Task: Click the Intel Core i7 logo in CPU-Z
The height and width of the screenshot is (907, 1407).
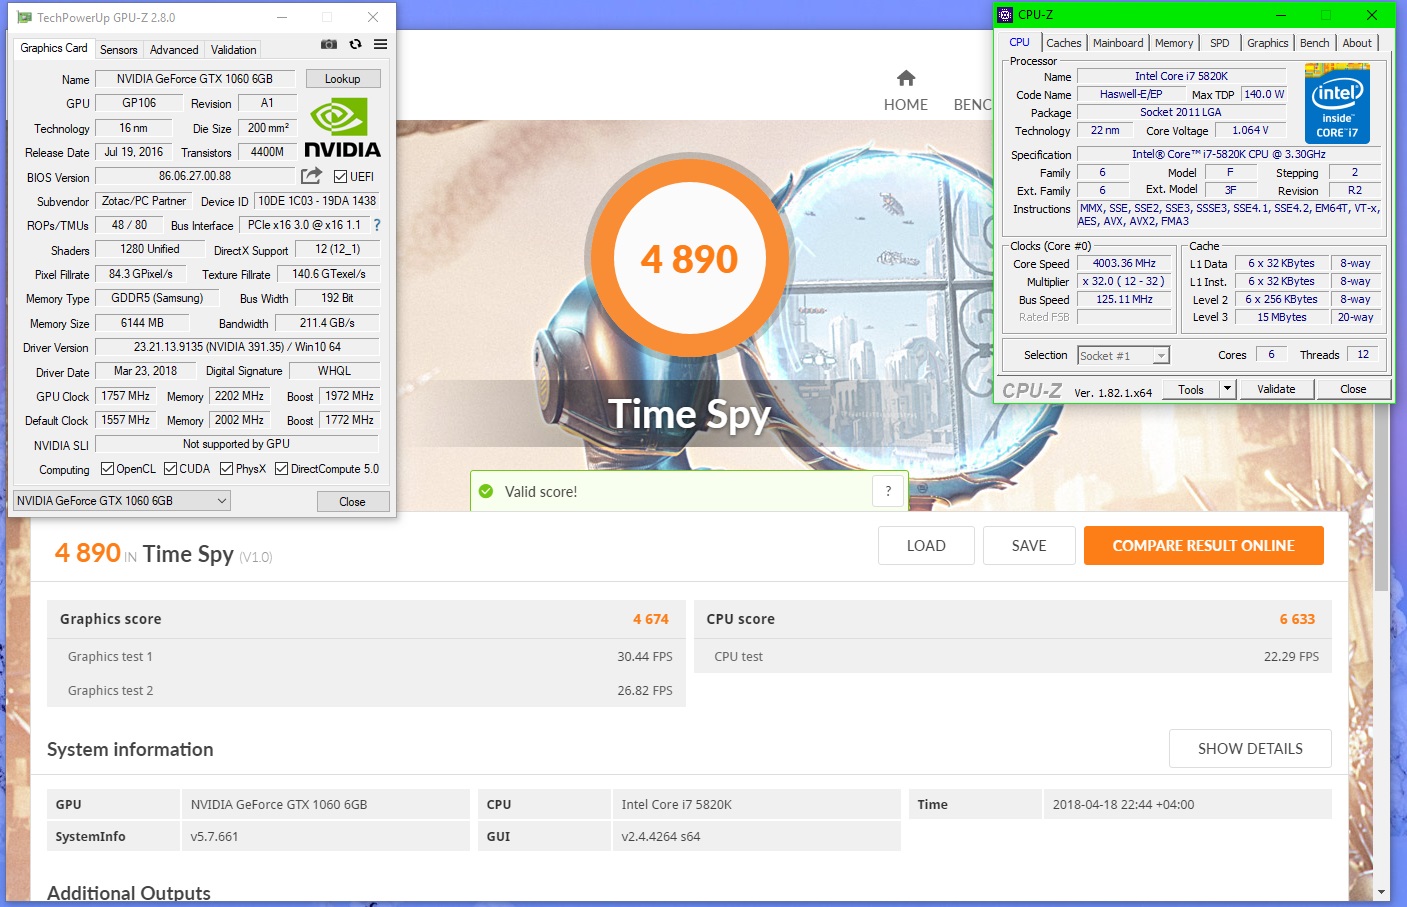Action: pyautogui.click(x=1337, y=103)
